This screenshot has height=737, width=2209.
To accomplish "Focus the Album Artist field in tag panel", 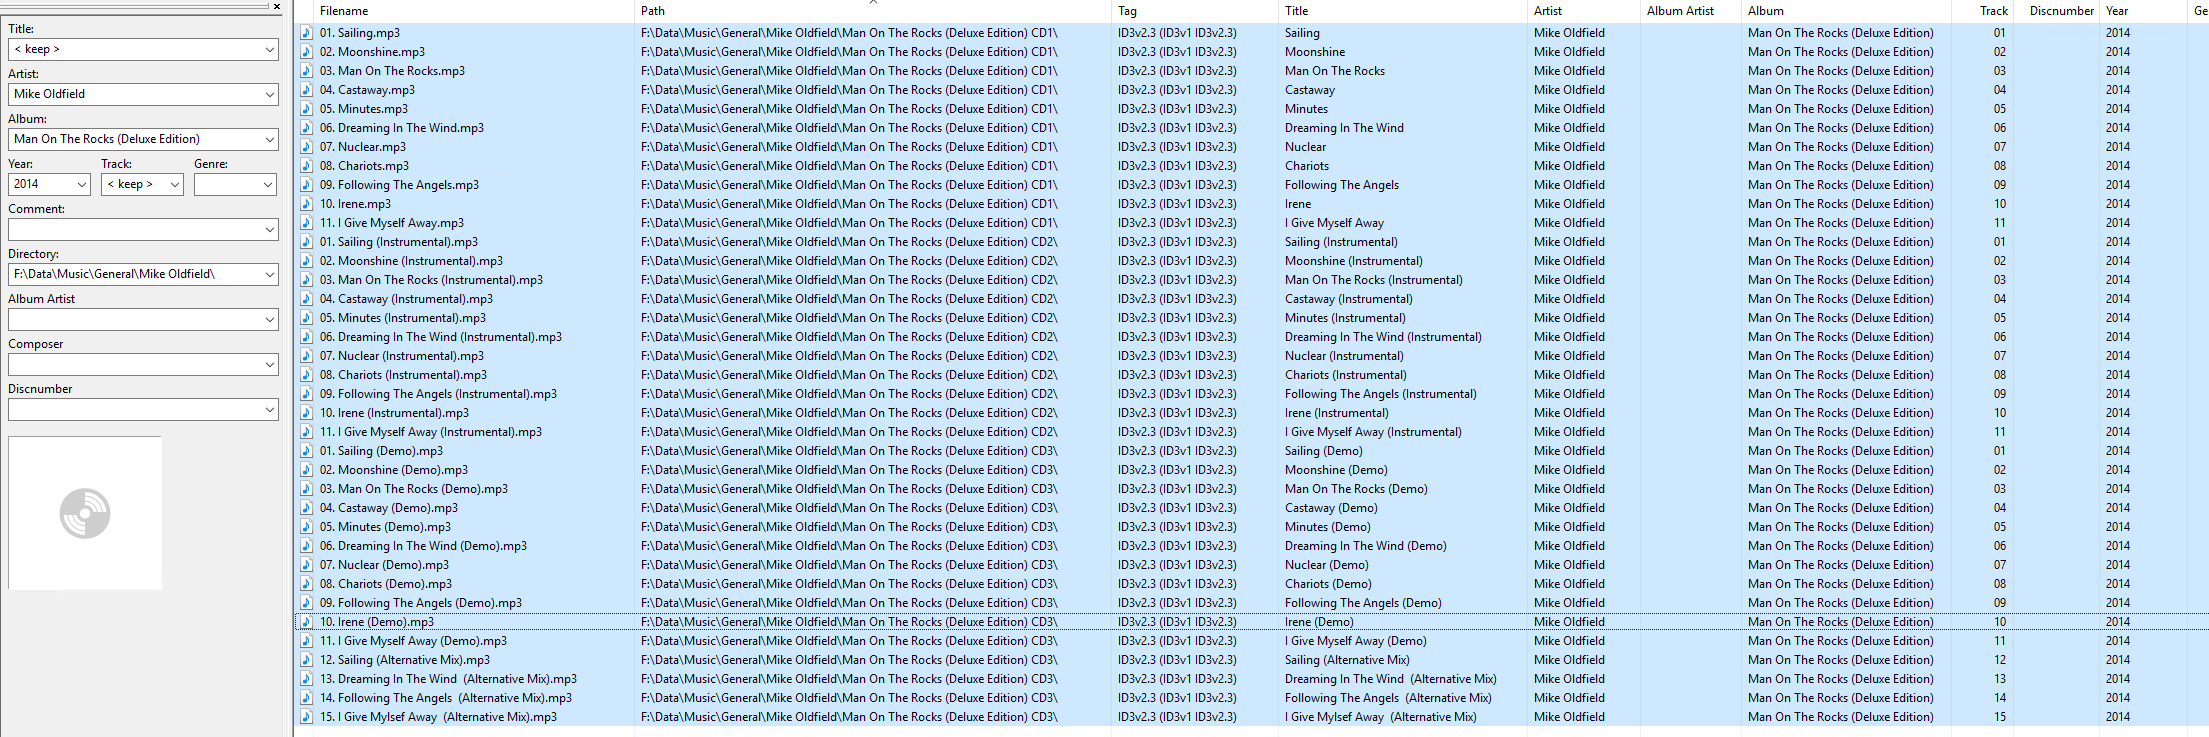I will [143, 319].
